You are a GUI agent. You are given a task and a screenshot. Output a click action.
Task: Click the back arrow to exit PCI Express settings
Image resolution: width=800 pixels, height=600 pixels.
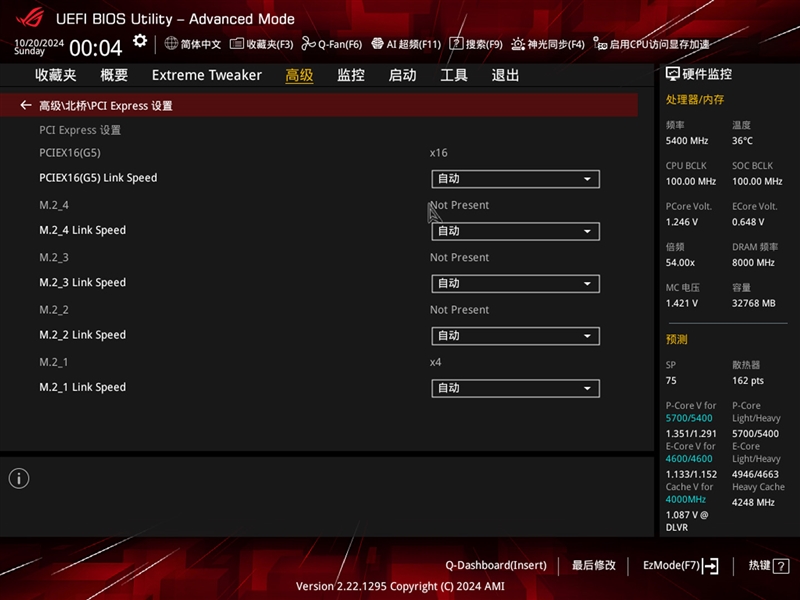tap(26, 105)
